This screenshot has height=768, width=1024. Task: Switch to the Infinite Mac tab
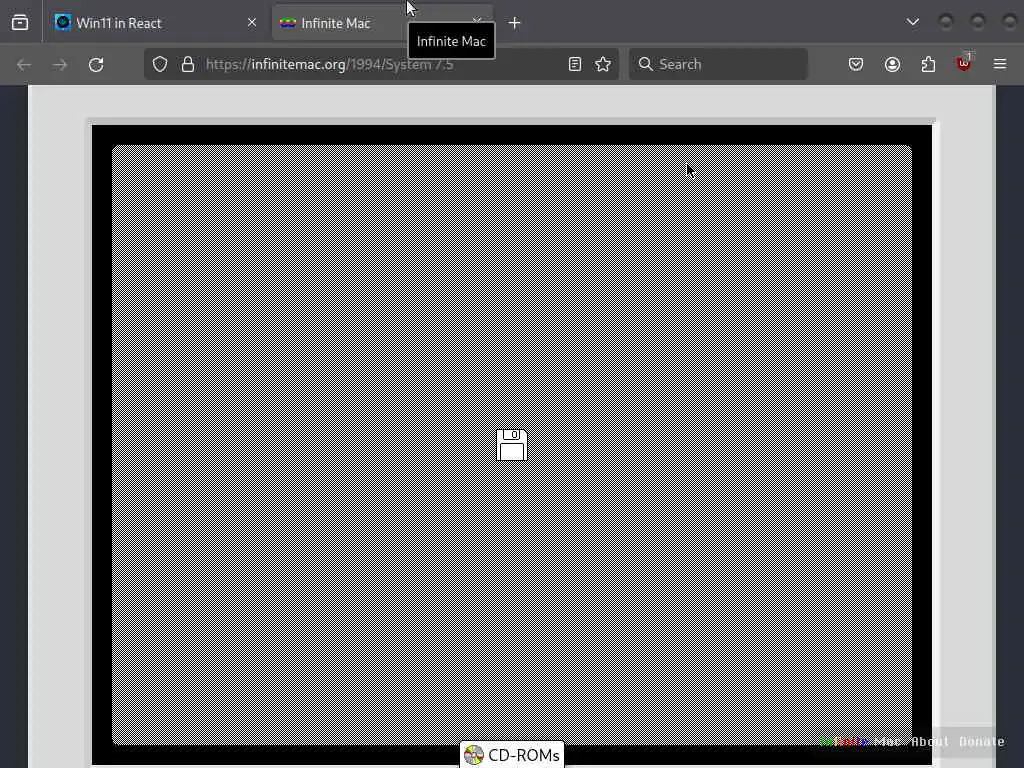point(382,23)
